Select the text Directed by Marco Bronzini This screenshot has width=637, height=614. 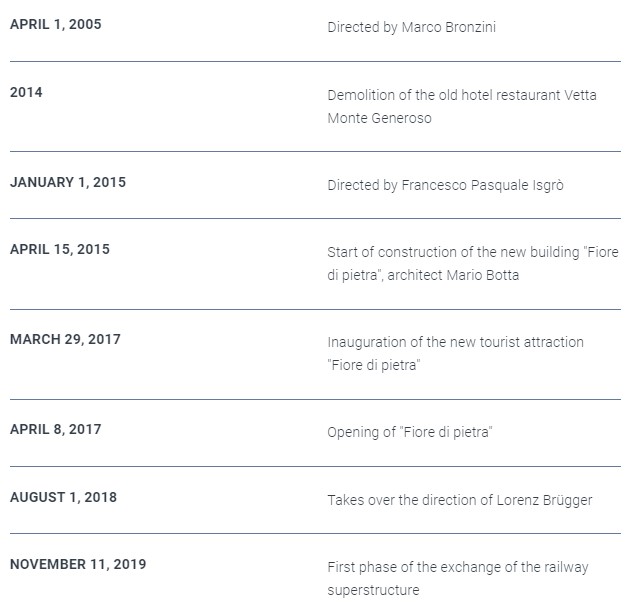click(x=412, y=27)
